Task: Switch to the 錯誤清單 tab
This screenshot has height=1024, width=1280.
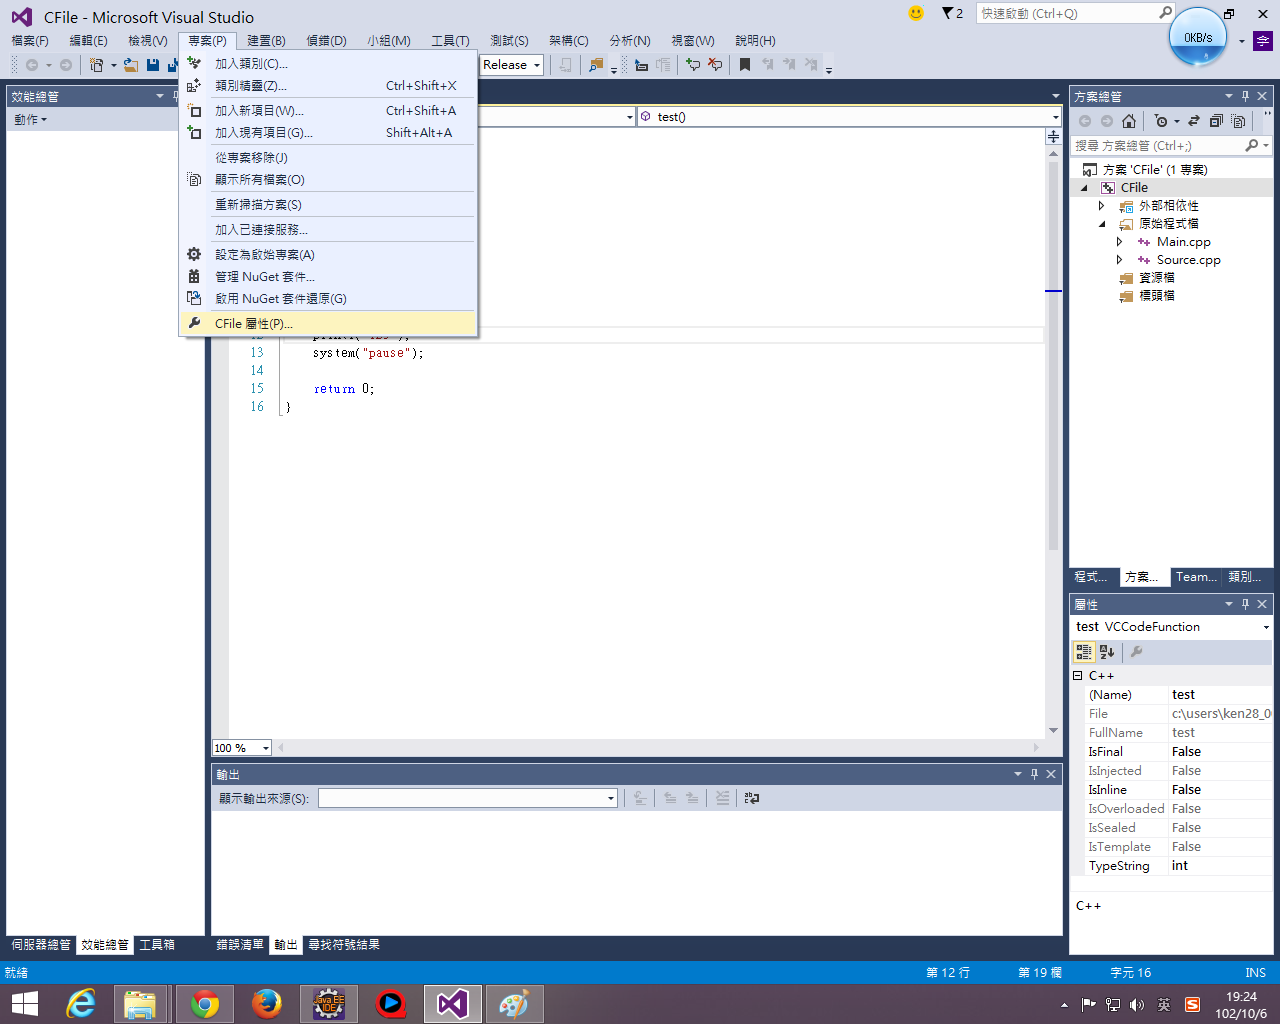Action: click(240, 945)
